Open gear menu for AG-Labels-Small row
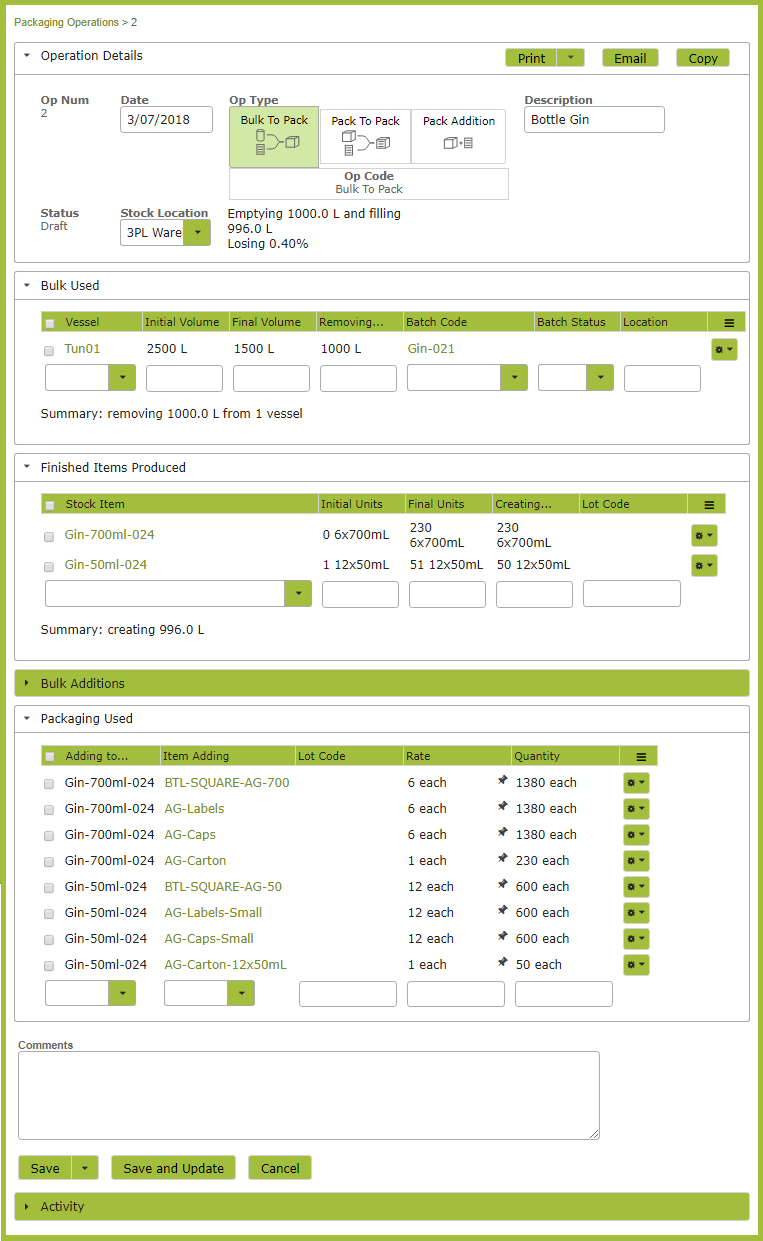The height and width of the screenshot is (1241, 763). point(636,913)
